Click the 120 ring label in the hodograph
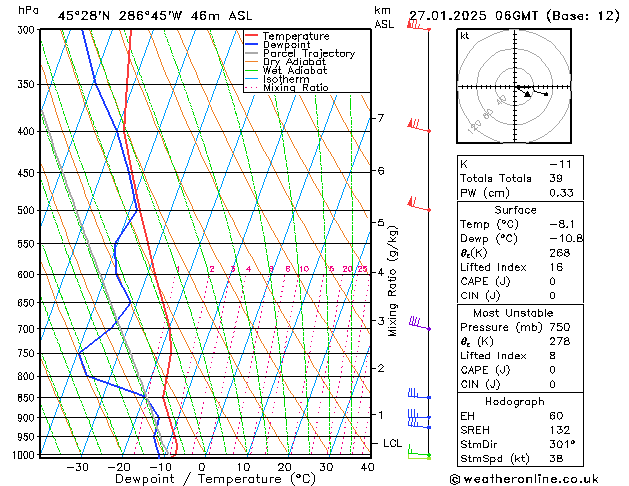Viewport: 629px width, 486px height. pos(475,126)
